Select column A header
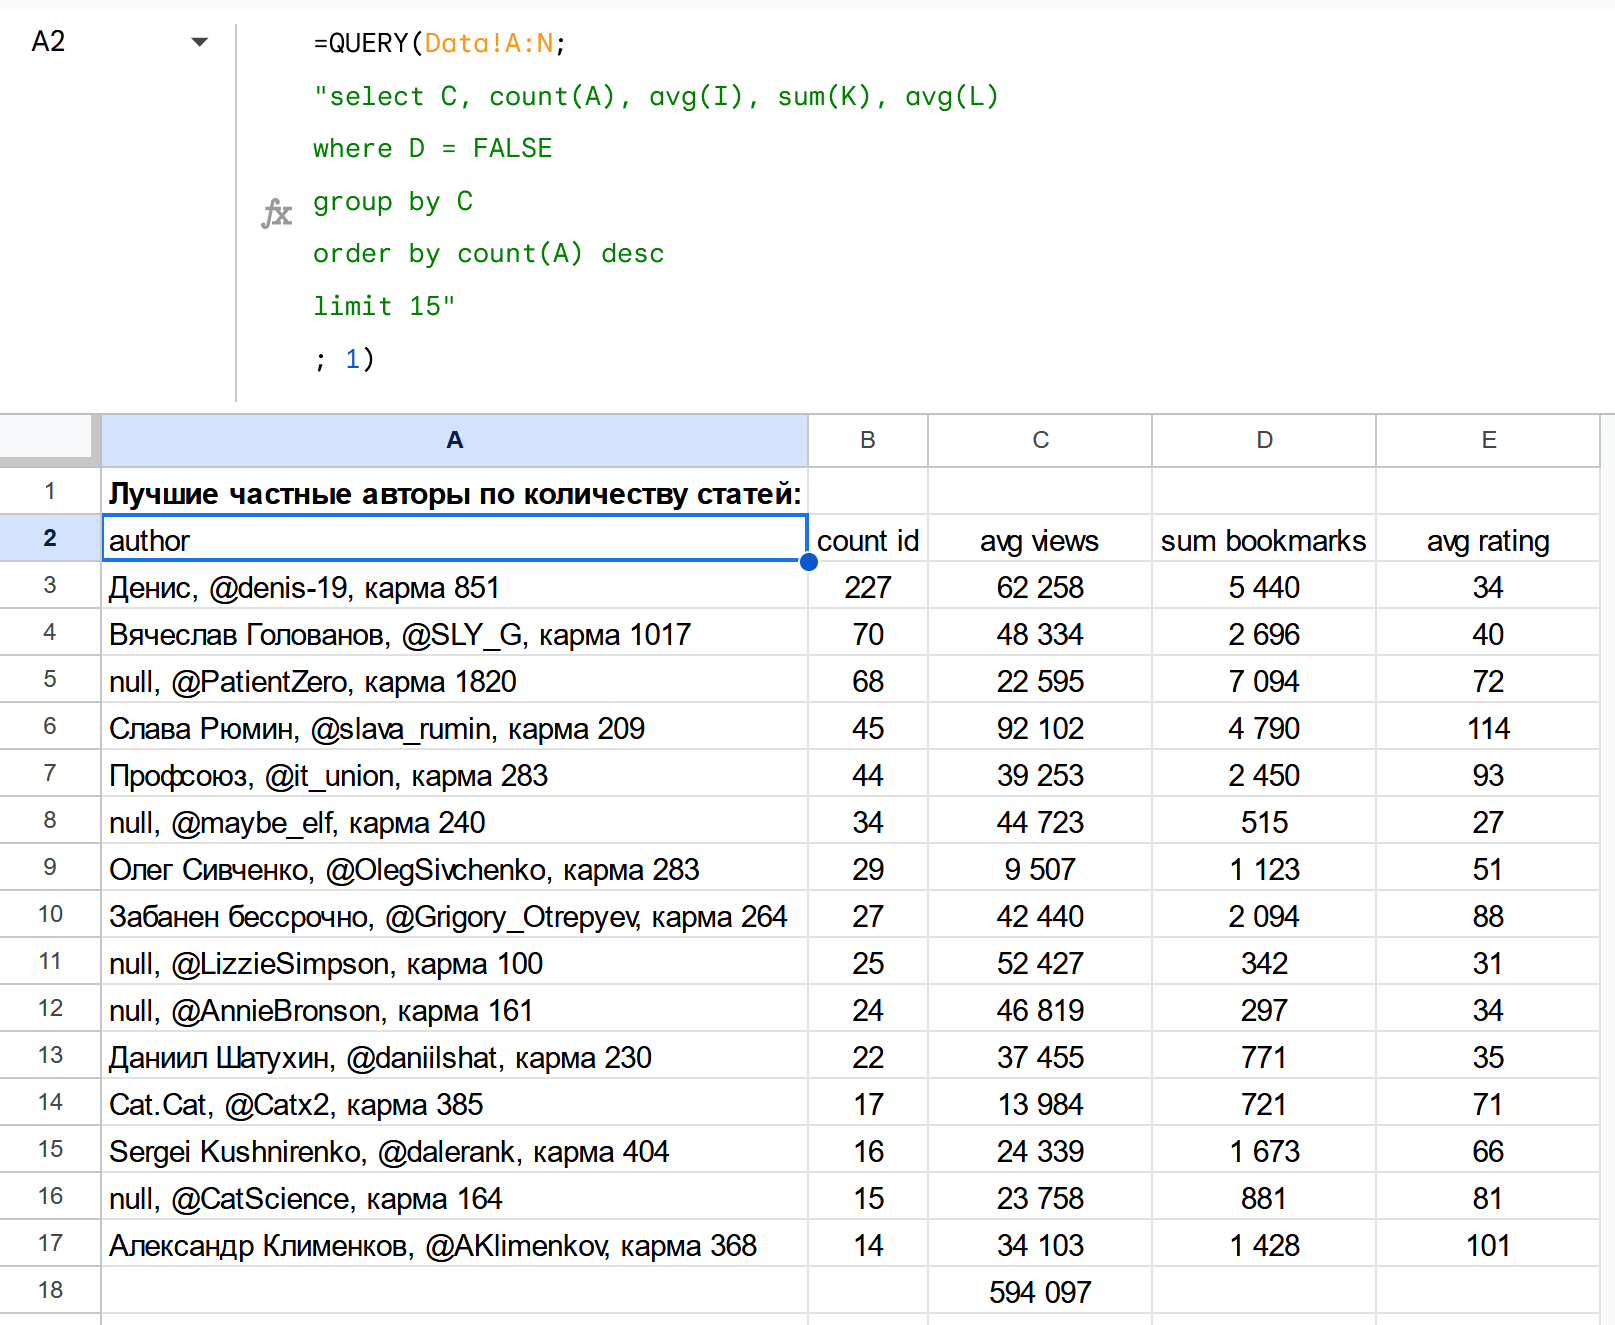 [454, 440]
